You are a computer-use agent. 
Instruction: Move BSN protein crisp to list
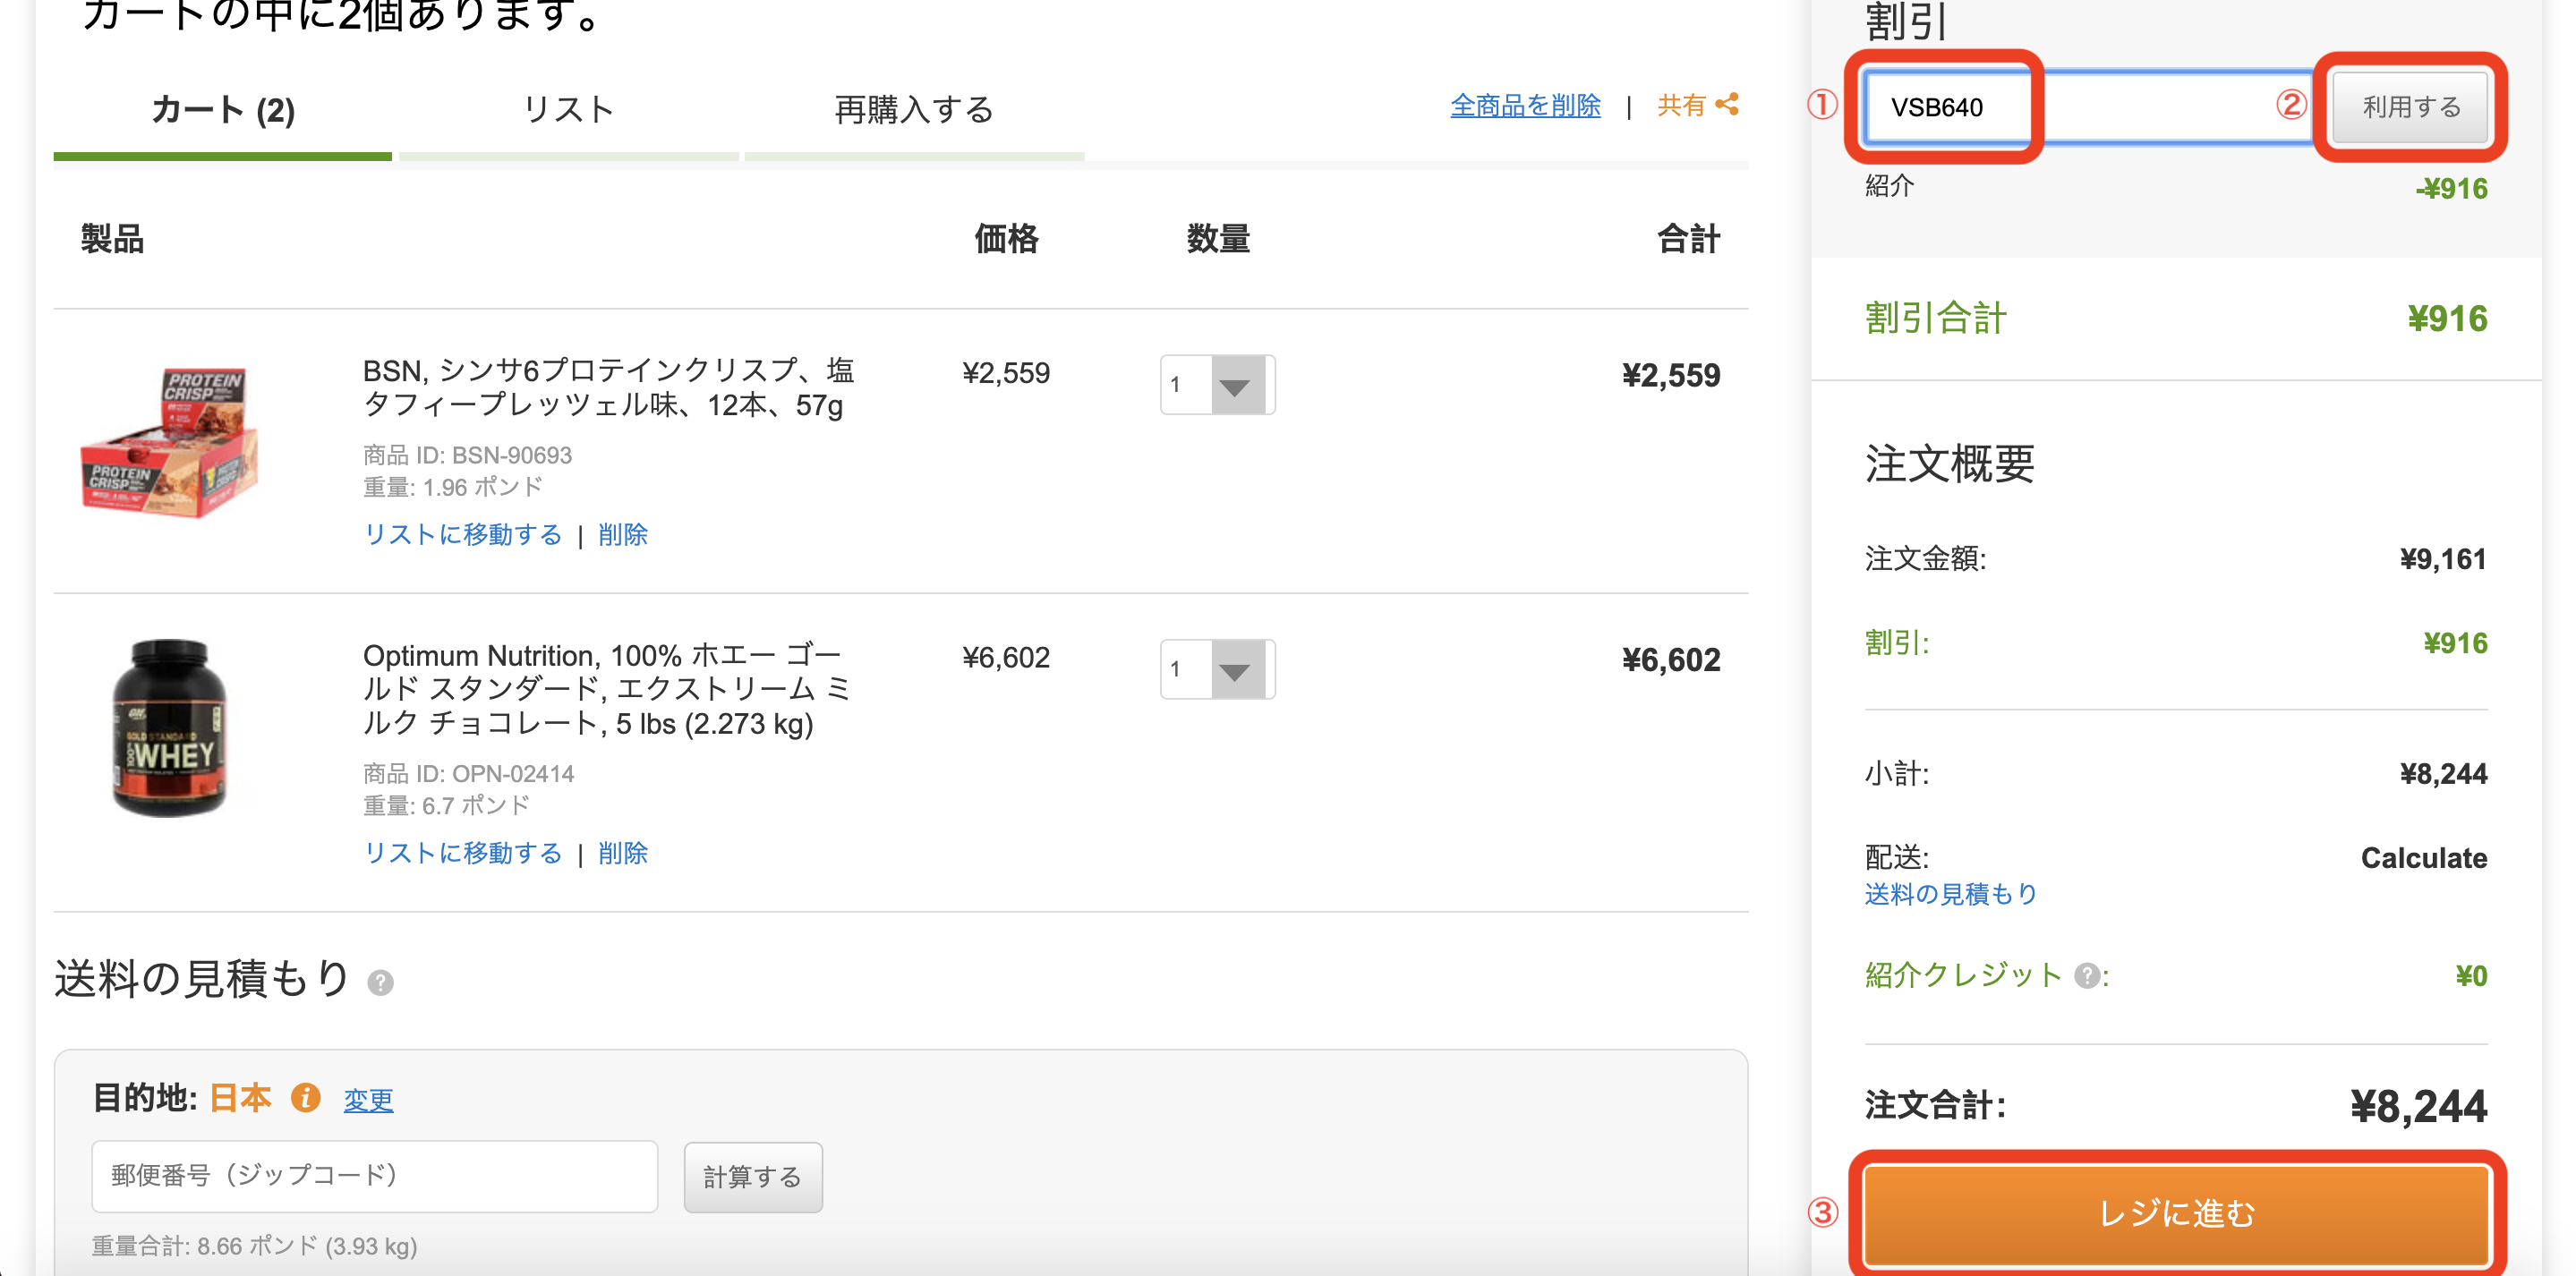pos(463,535)
